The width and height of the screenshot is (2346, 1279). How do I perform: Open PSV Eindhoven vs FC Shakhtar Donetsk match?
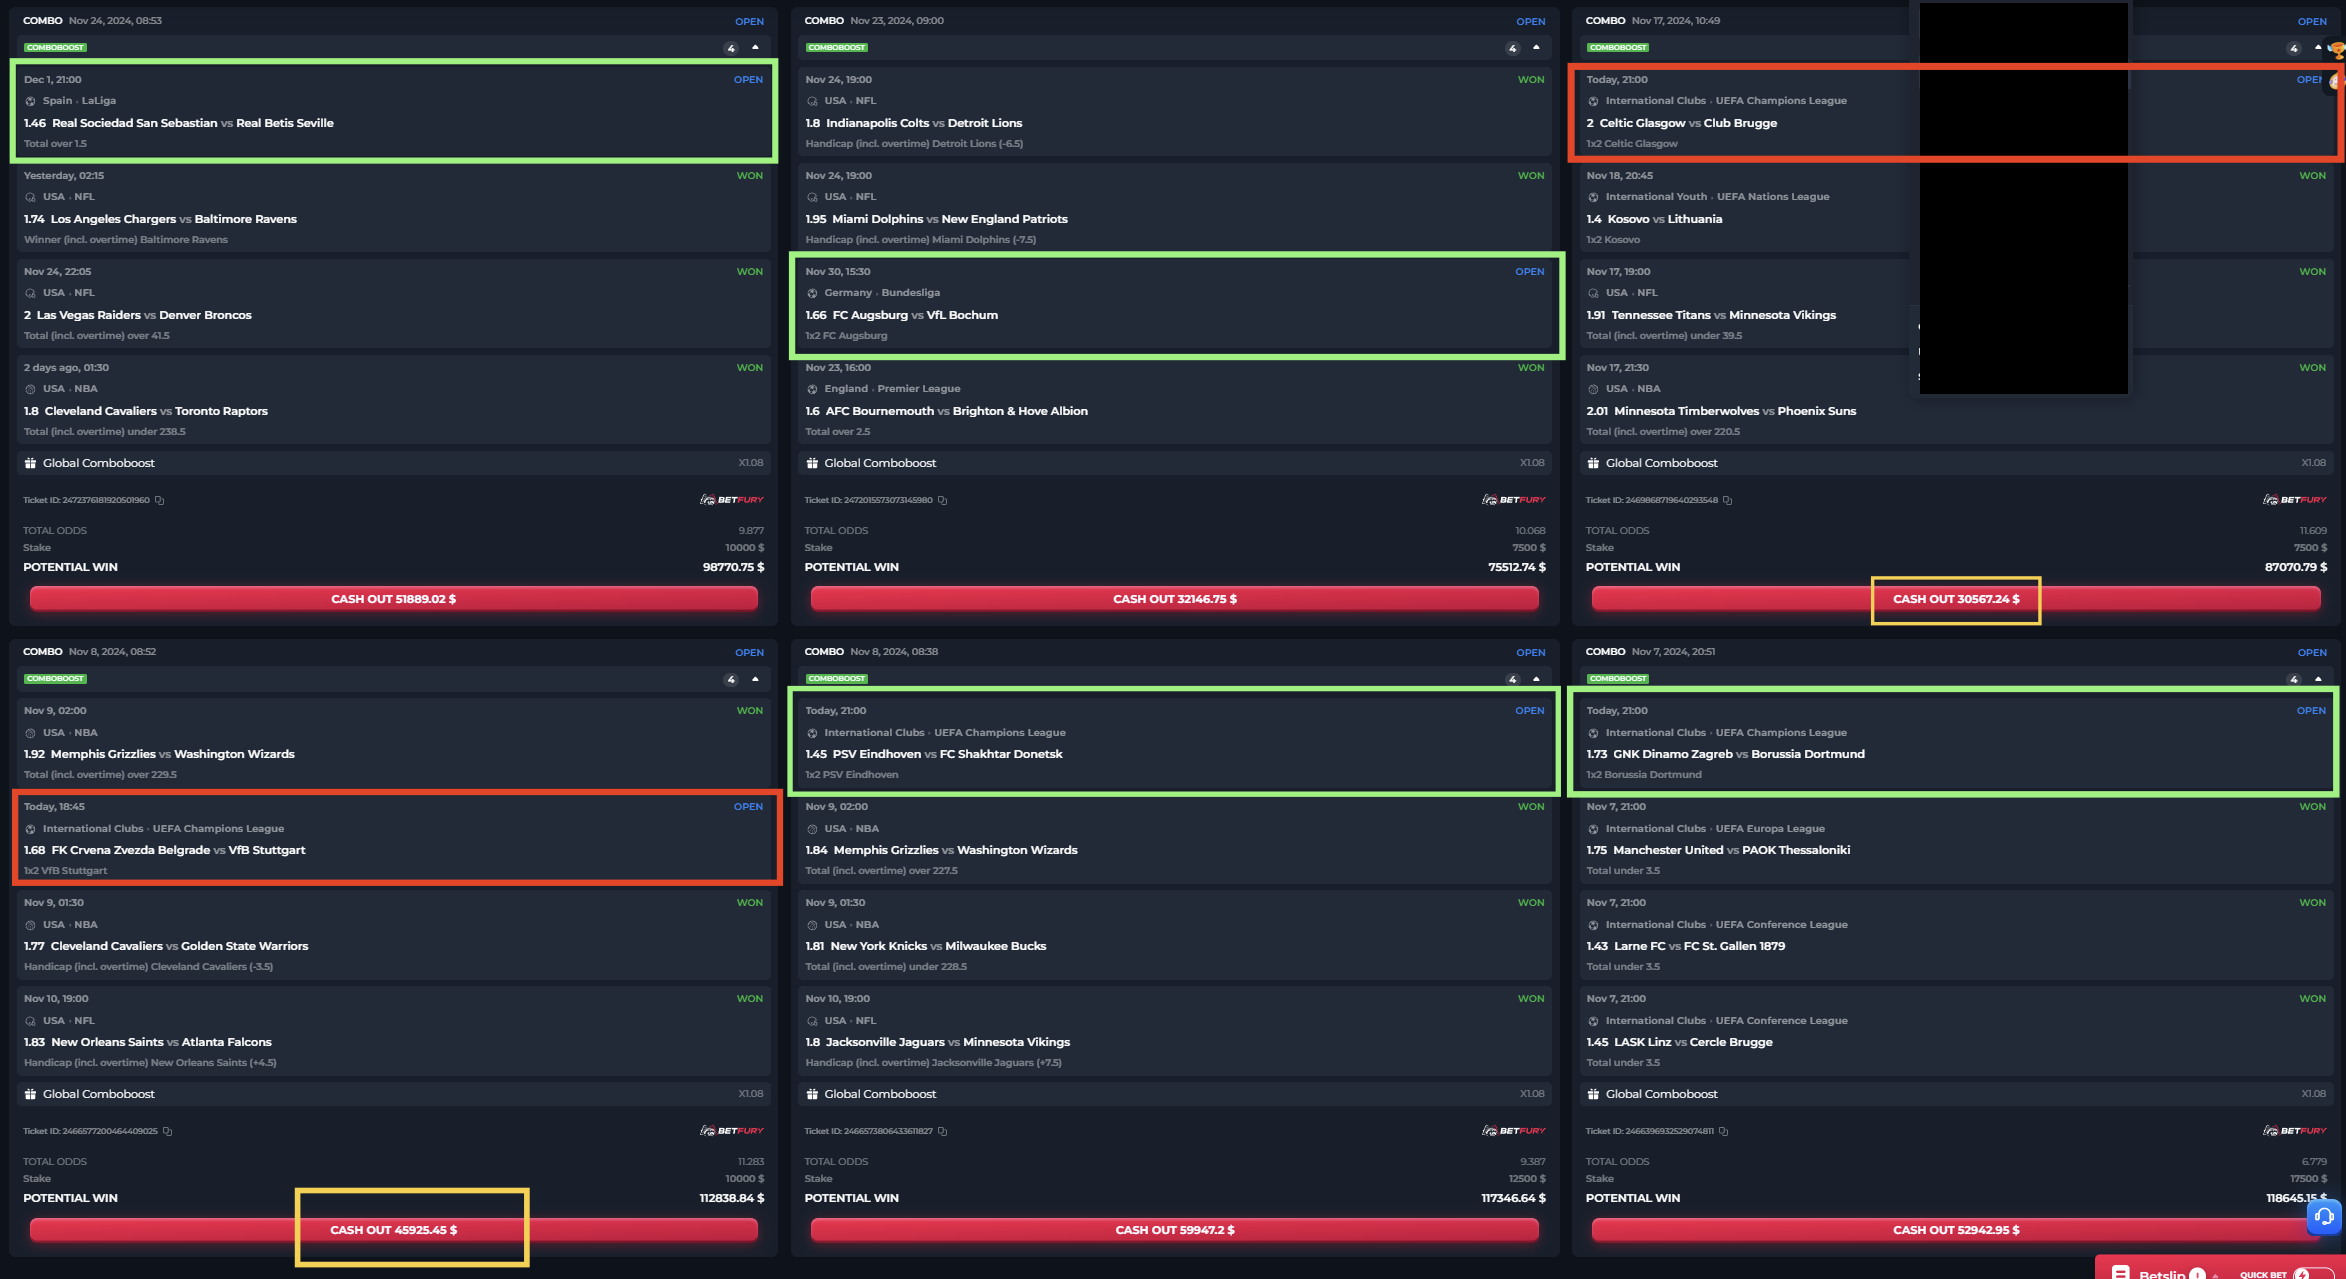click(x=947, y=754)
